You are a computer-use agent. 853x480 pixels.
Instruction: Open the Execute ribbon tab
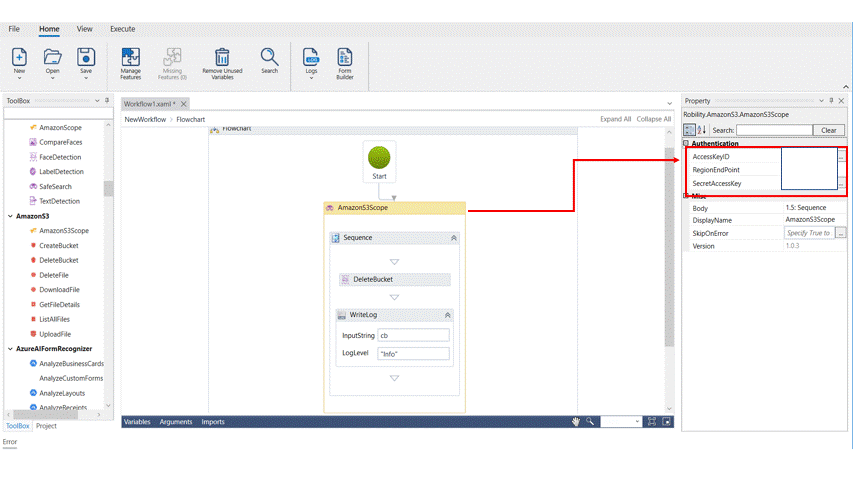pos(122,29)
